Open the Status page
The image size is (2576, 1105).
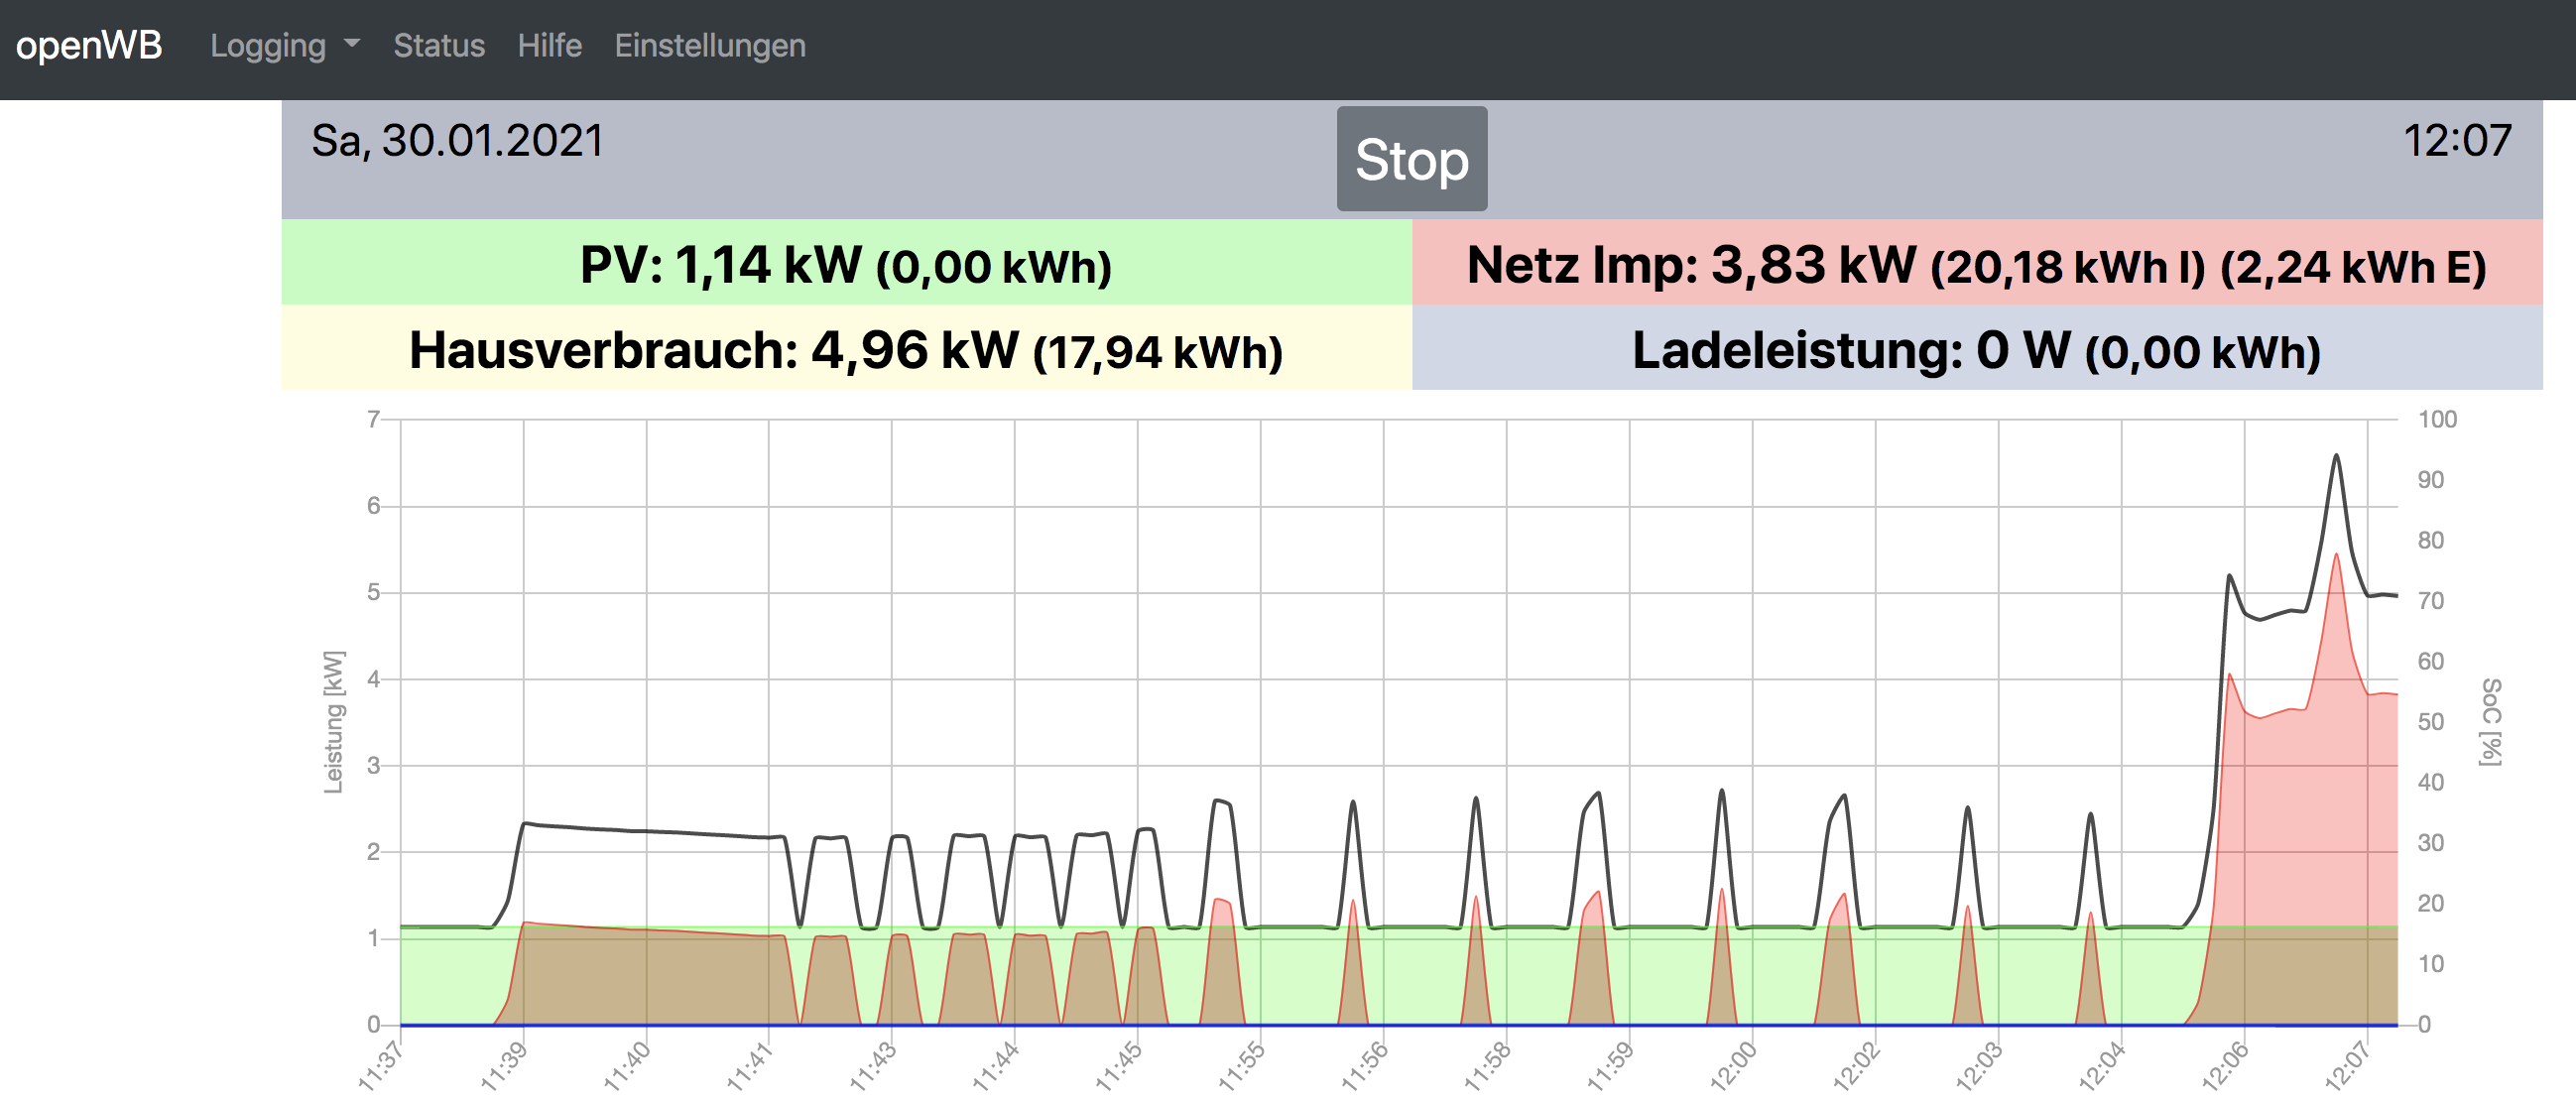pos(438,46)
